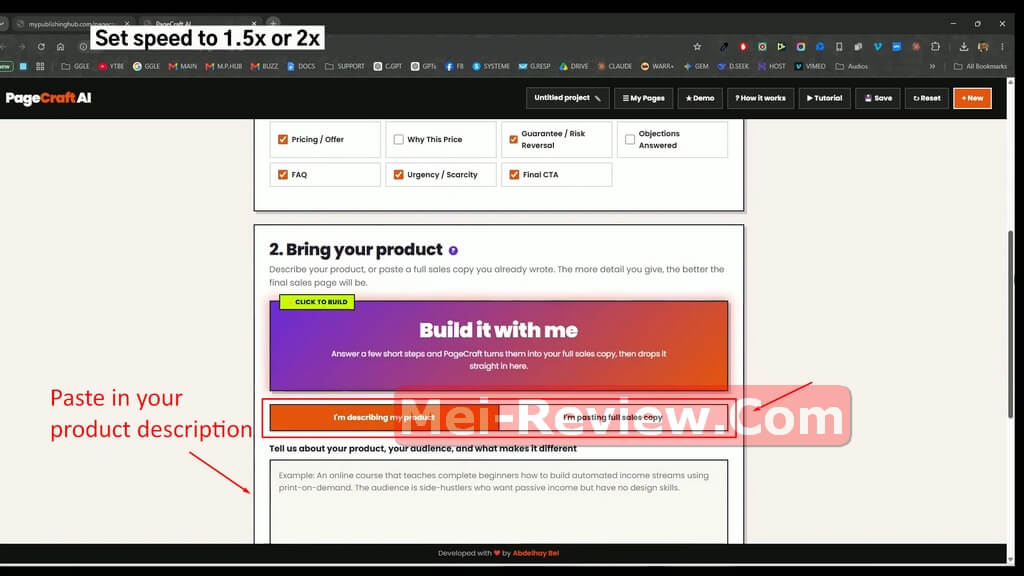Check the Why This Price checkbox
Image resolution: width=1024 pixels, height=576 pixels.
[x=398, y=139]
